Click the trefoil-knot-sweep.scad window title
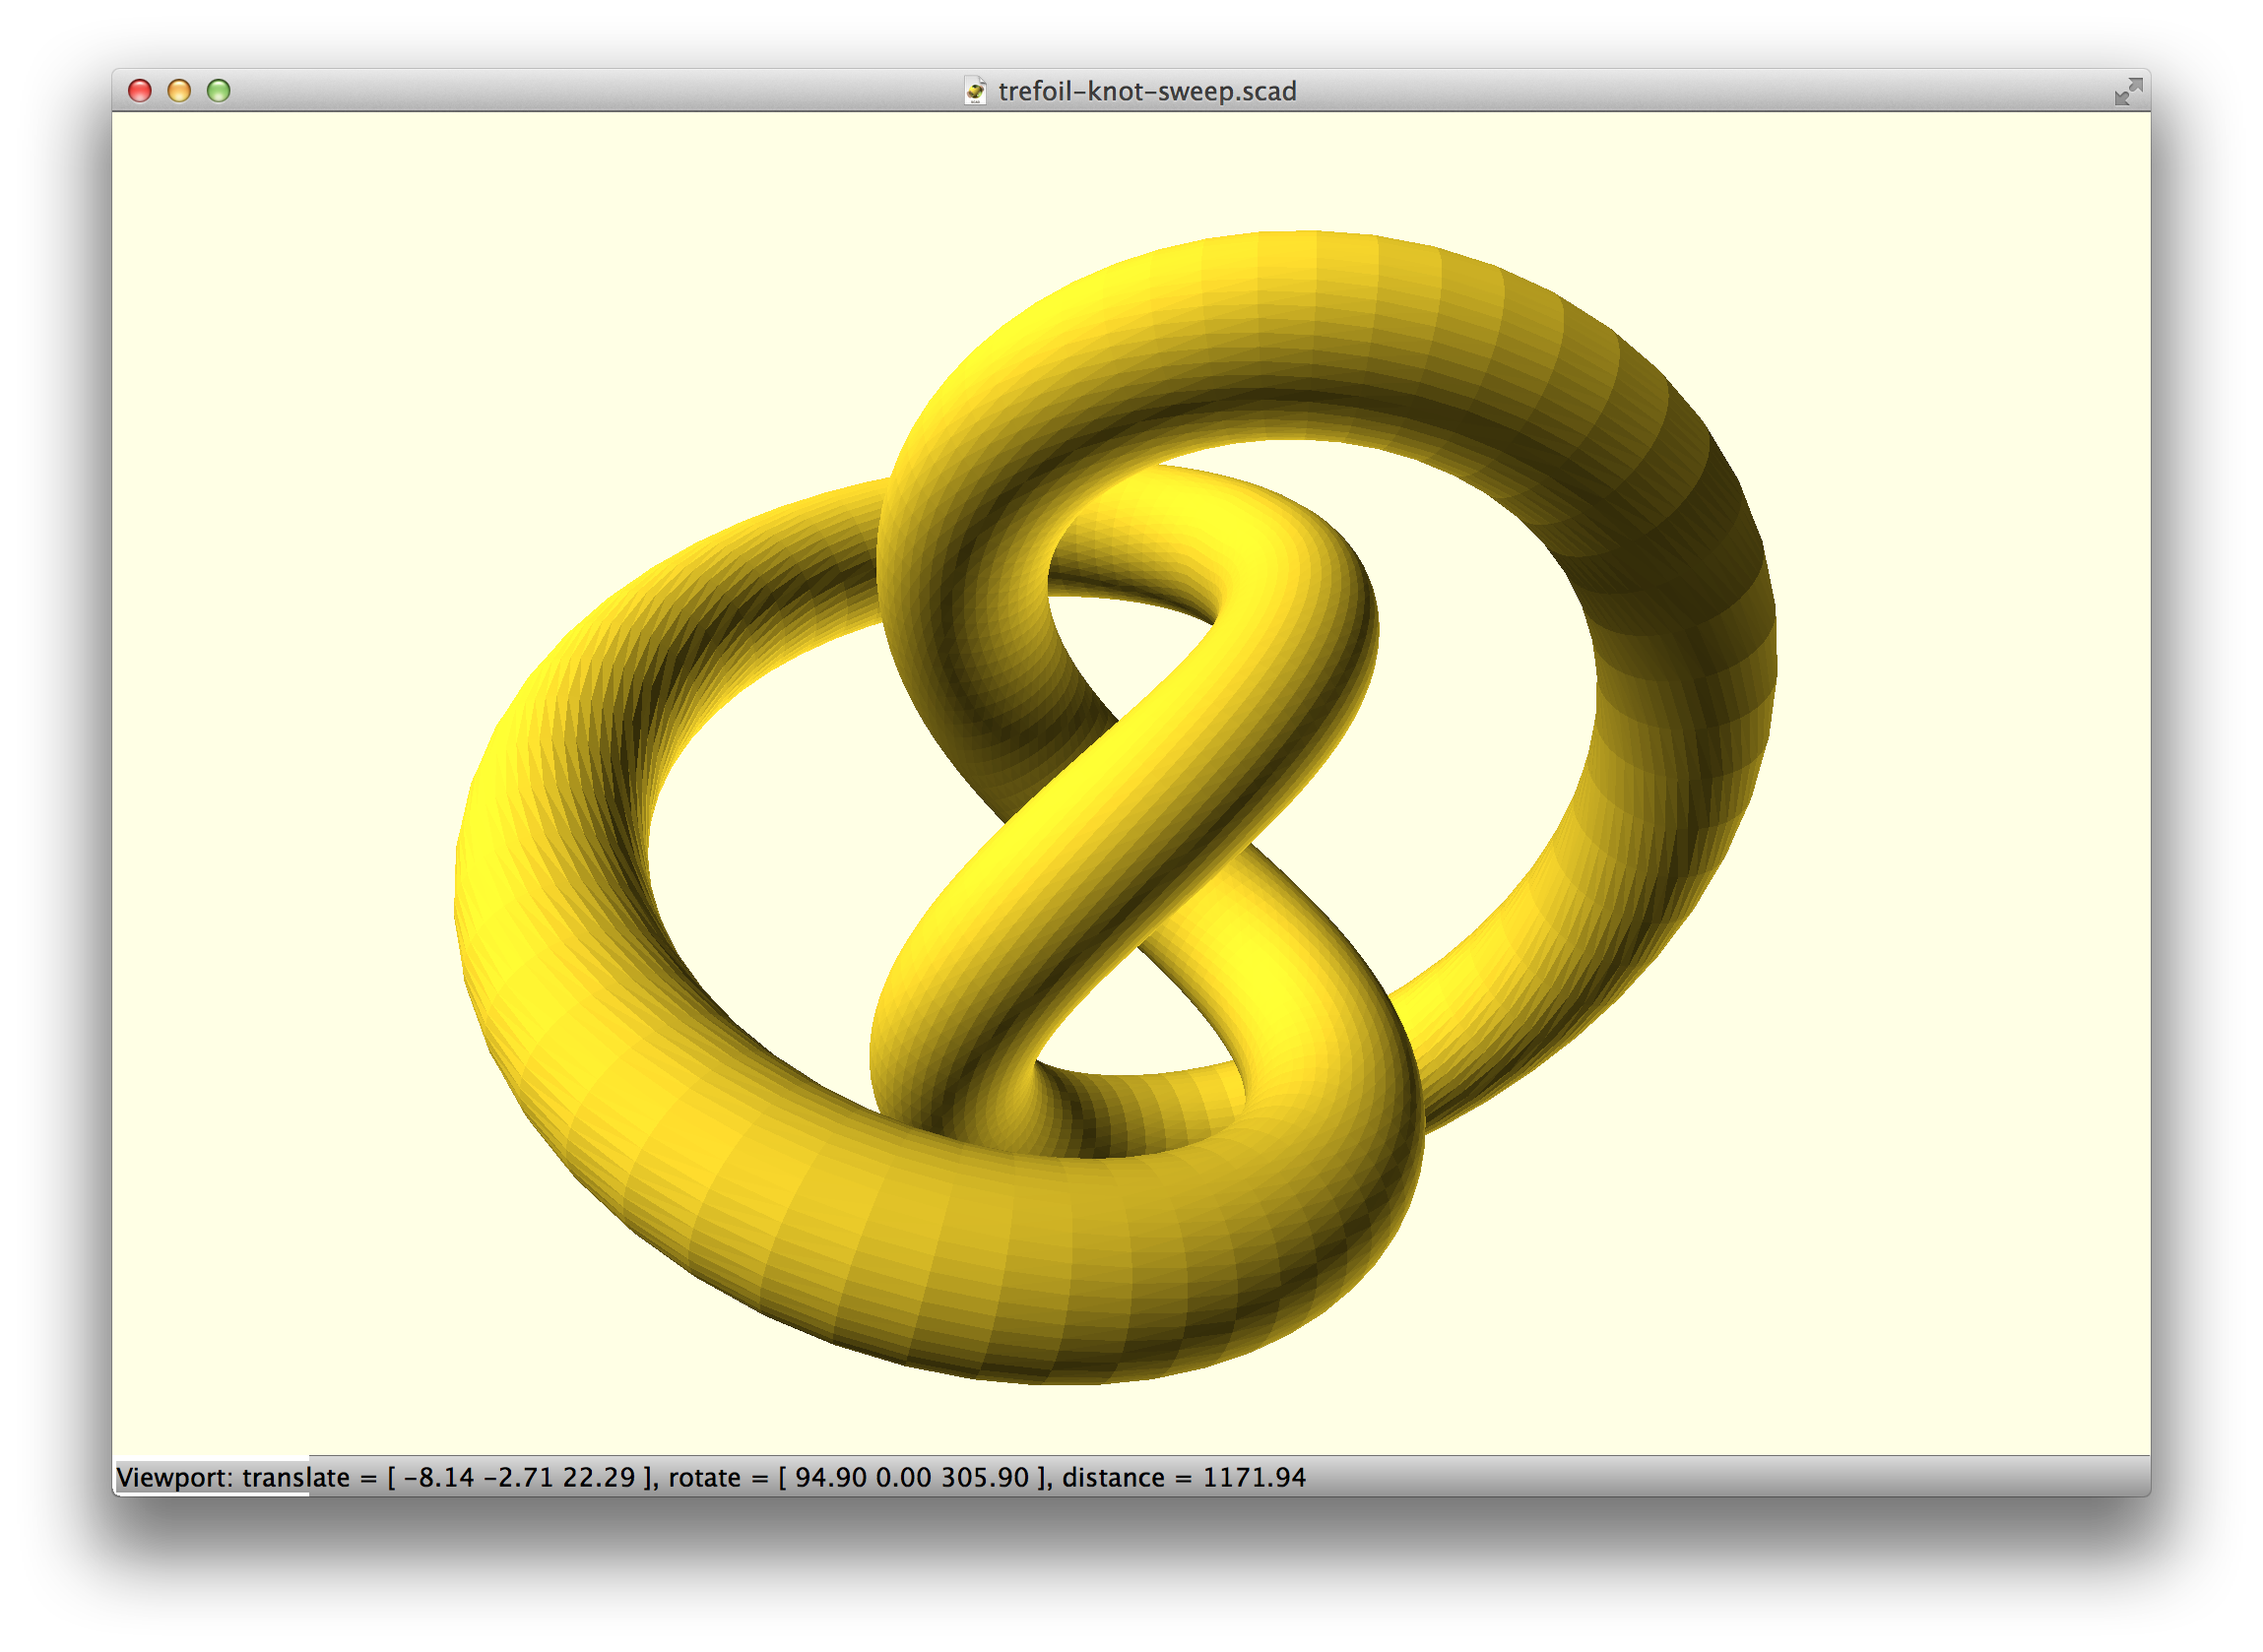2263x1652 pixels. click(1147, 91)
